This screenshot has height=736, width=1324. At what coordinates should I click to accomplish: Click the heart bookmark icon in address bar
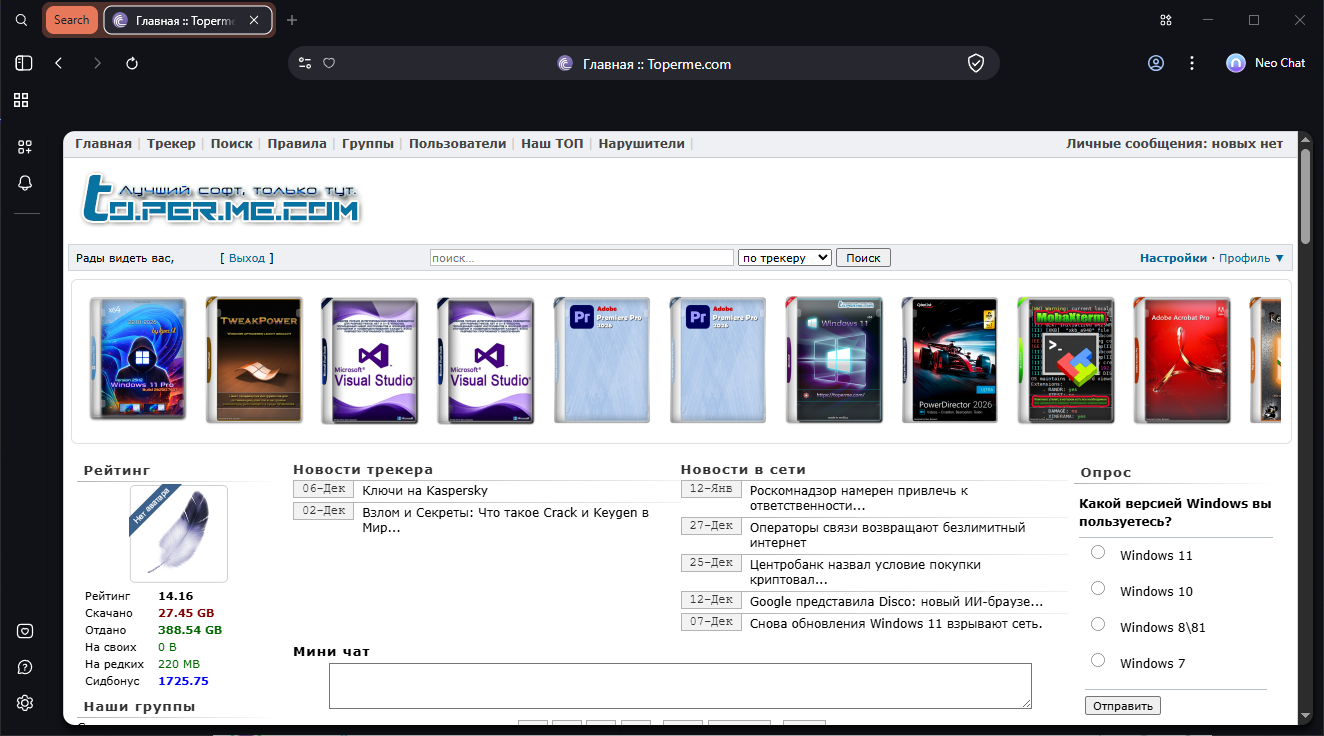tap(329, 63)
